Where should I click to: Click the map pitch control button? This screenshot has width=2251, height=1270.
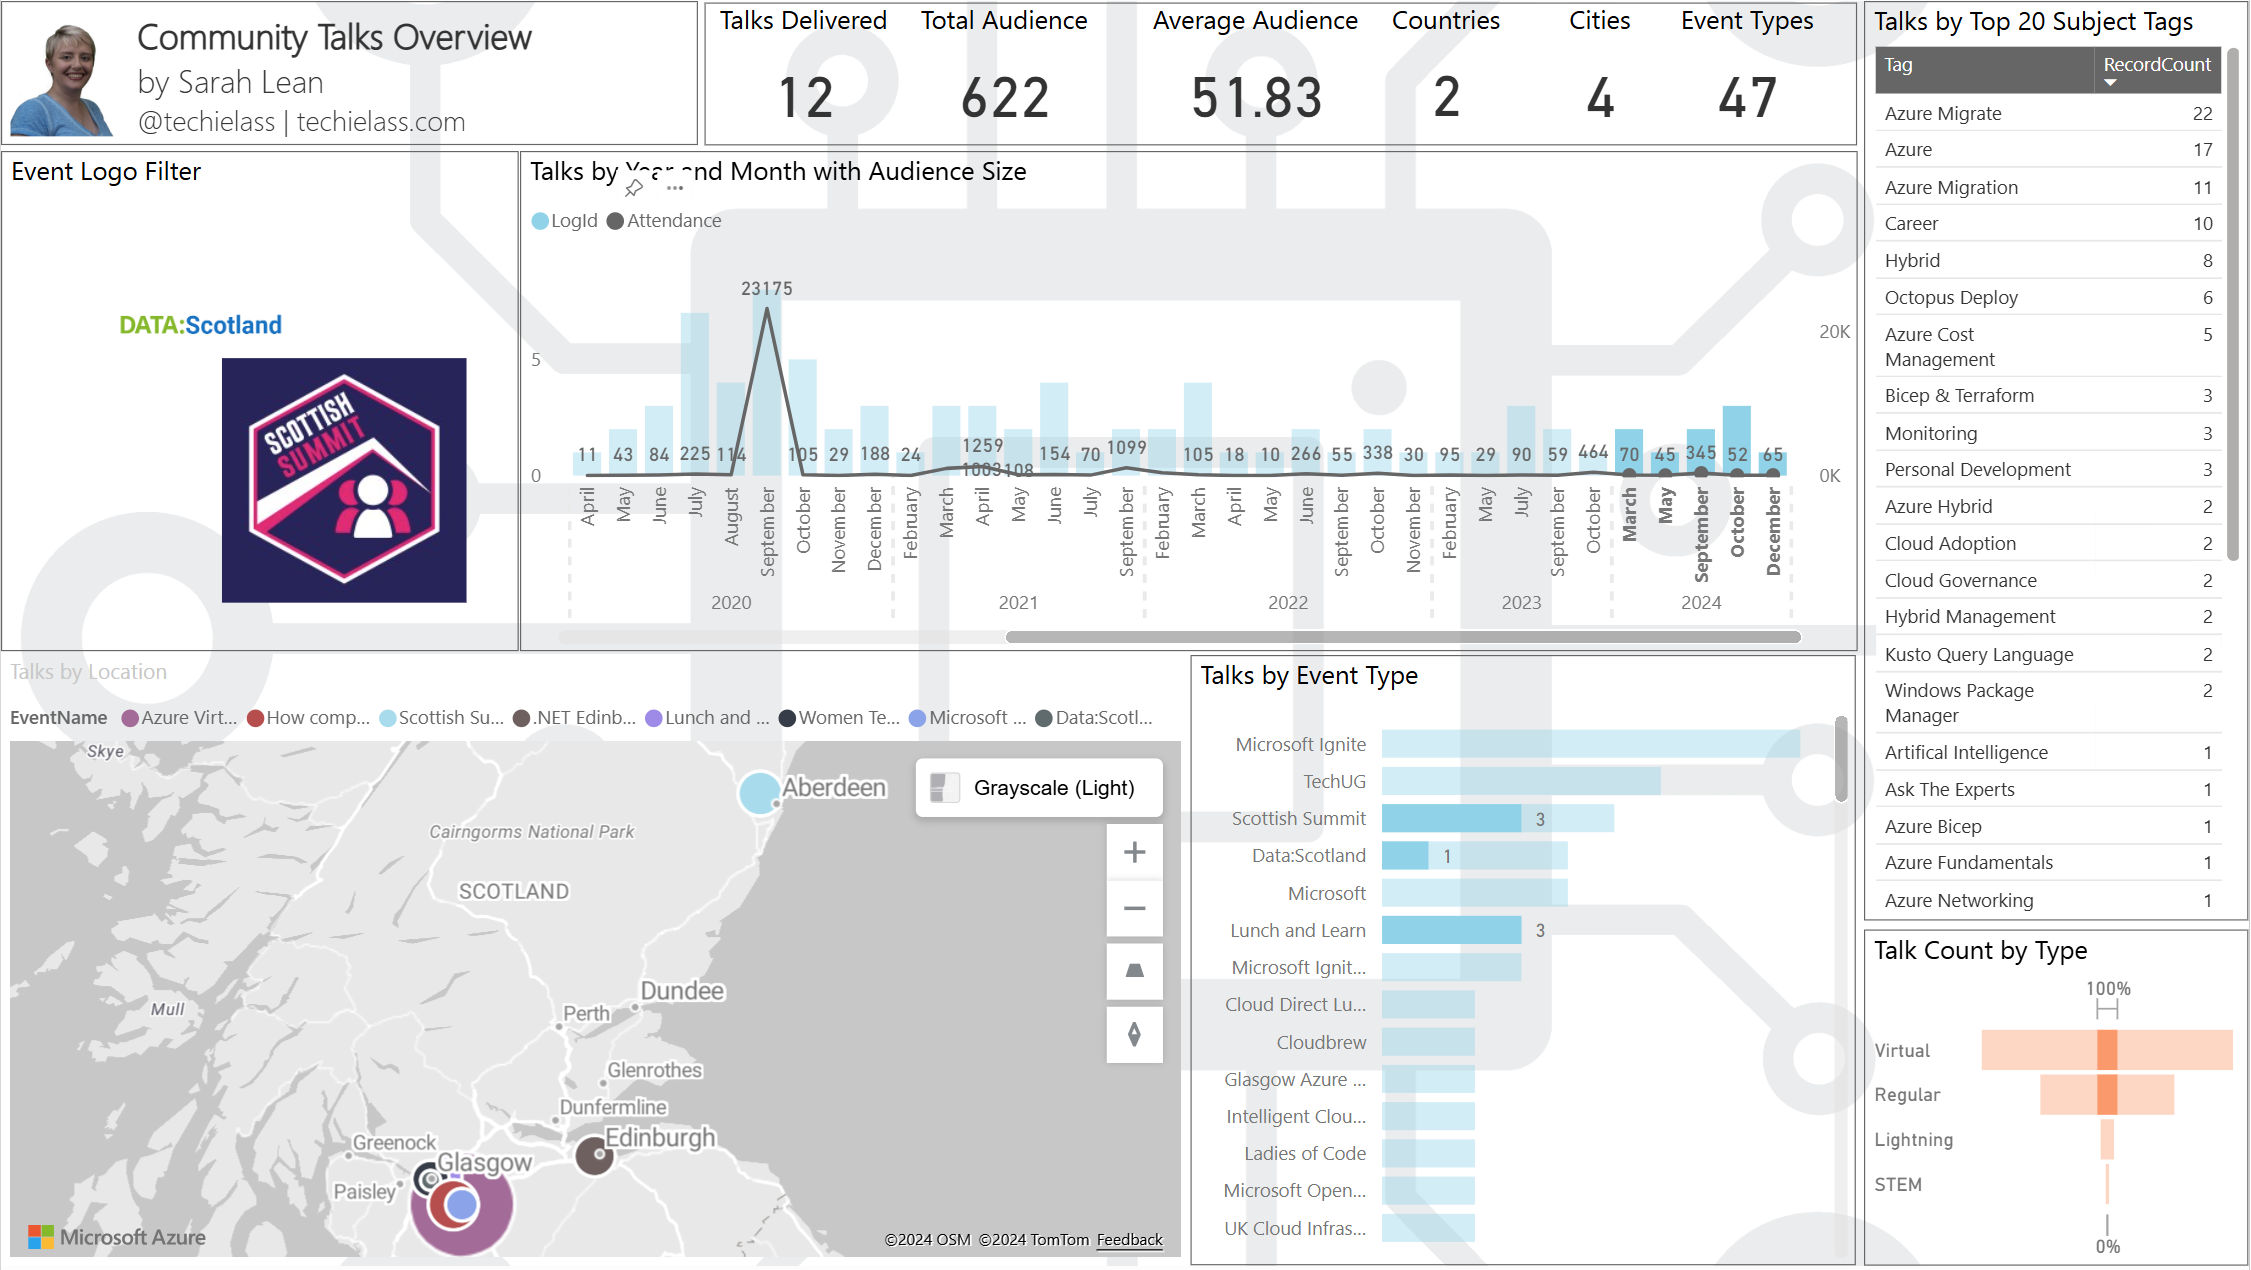click(x=1134, y=971)
